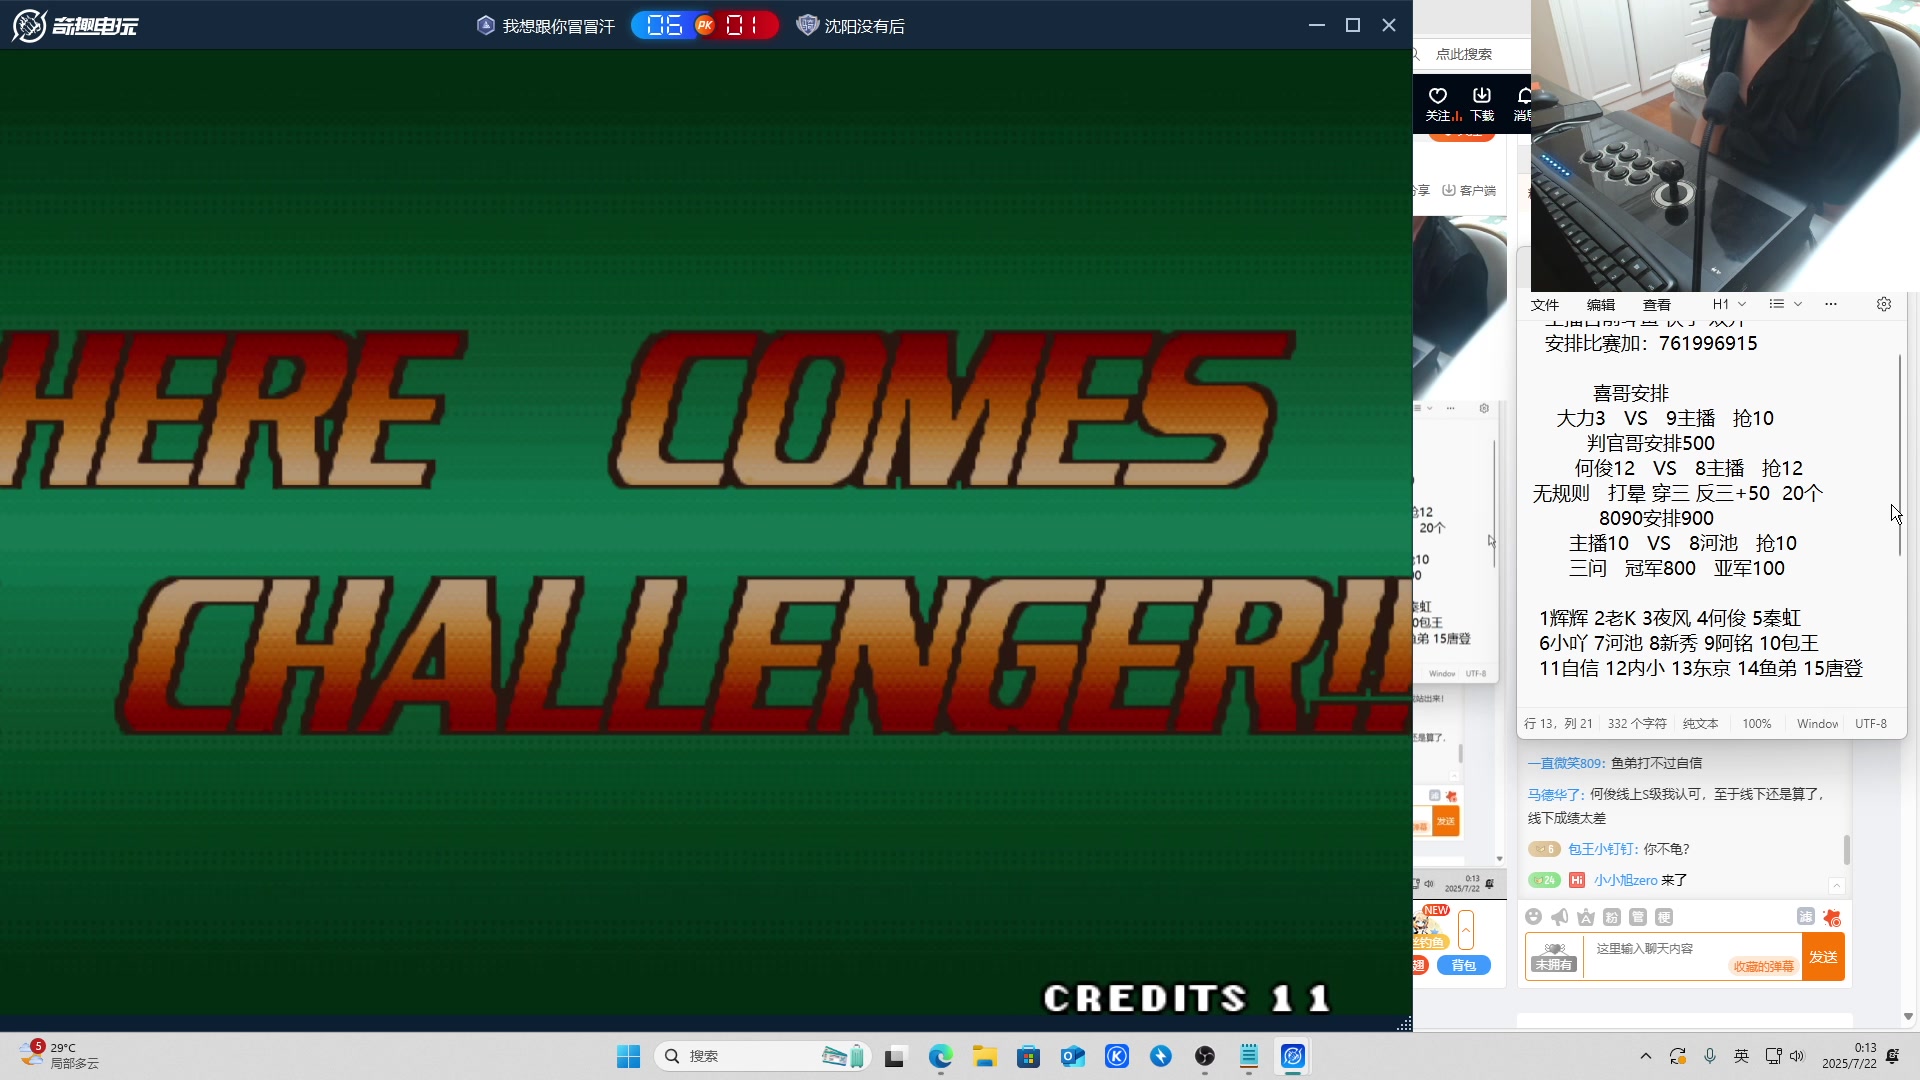Open Task View on the taskbar
1920x1080 pixels.
(x=895, y=1056)
